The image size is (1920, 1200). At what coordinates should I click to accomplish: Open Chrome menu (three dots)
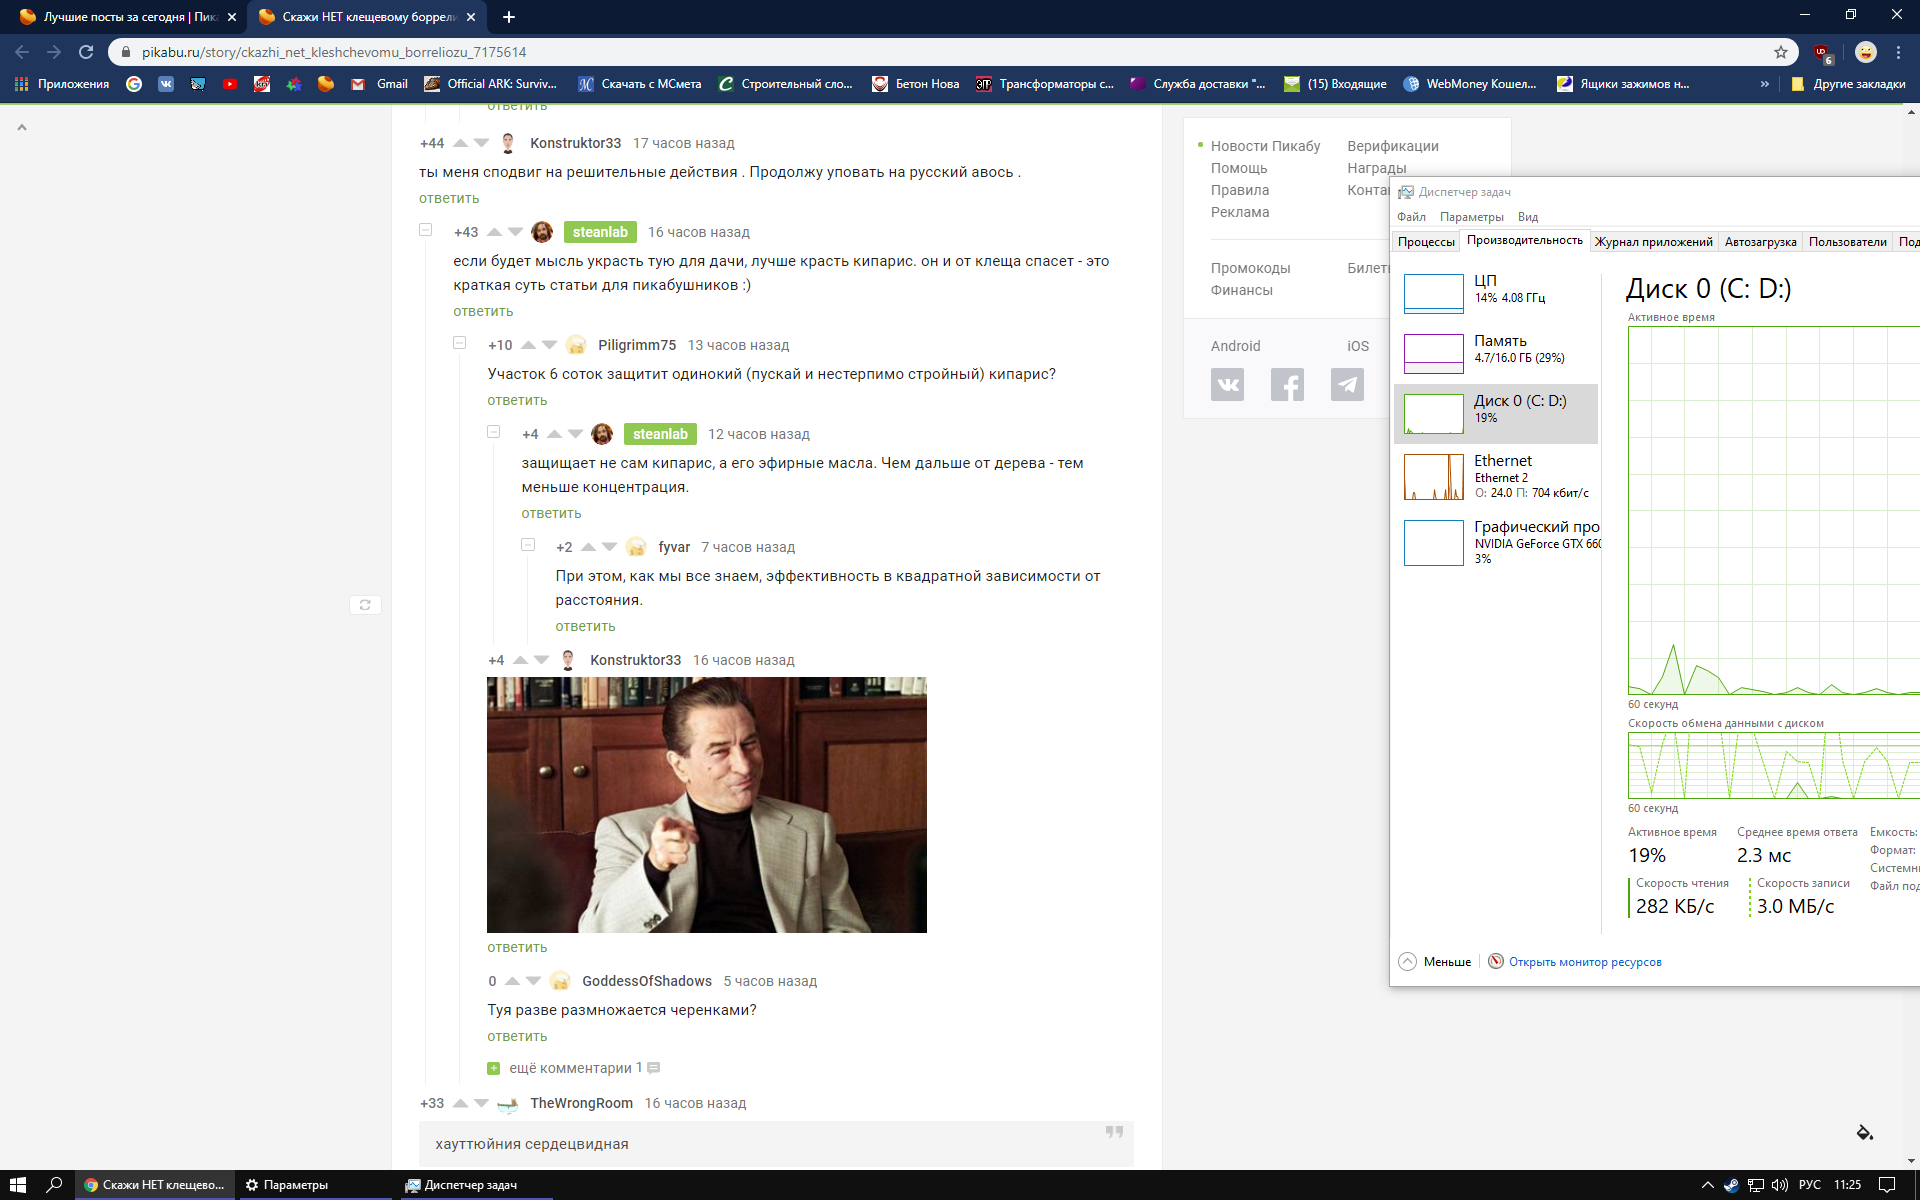coord(1898,52)
